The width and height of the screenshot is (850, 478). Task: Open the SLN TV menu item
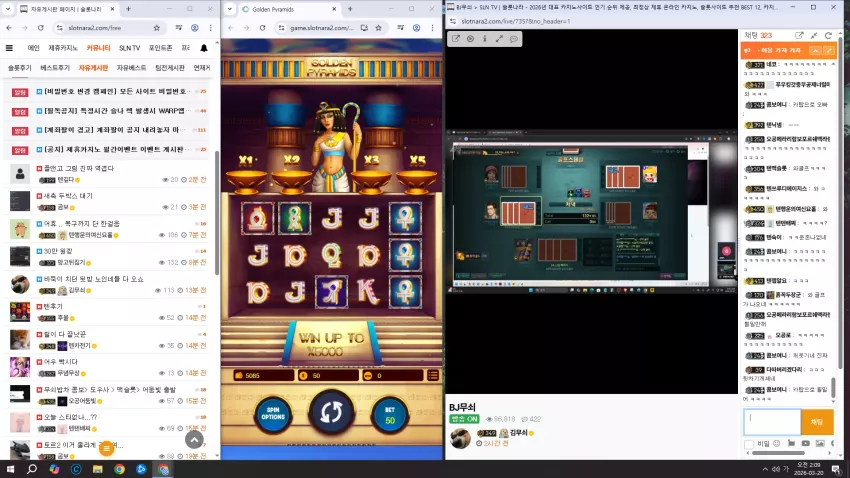pos(130,48)
